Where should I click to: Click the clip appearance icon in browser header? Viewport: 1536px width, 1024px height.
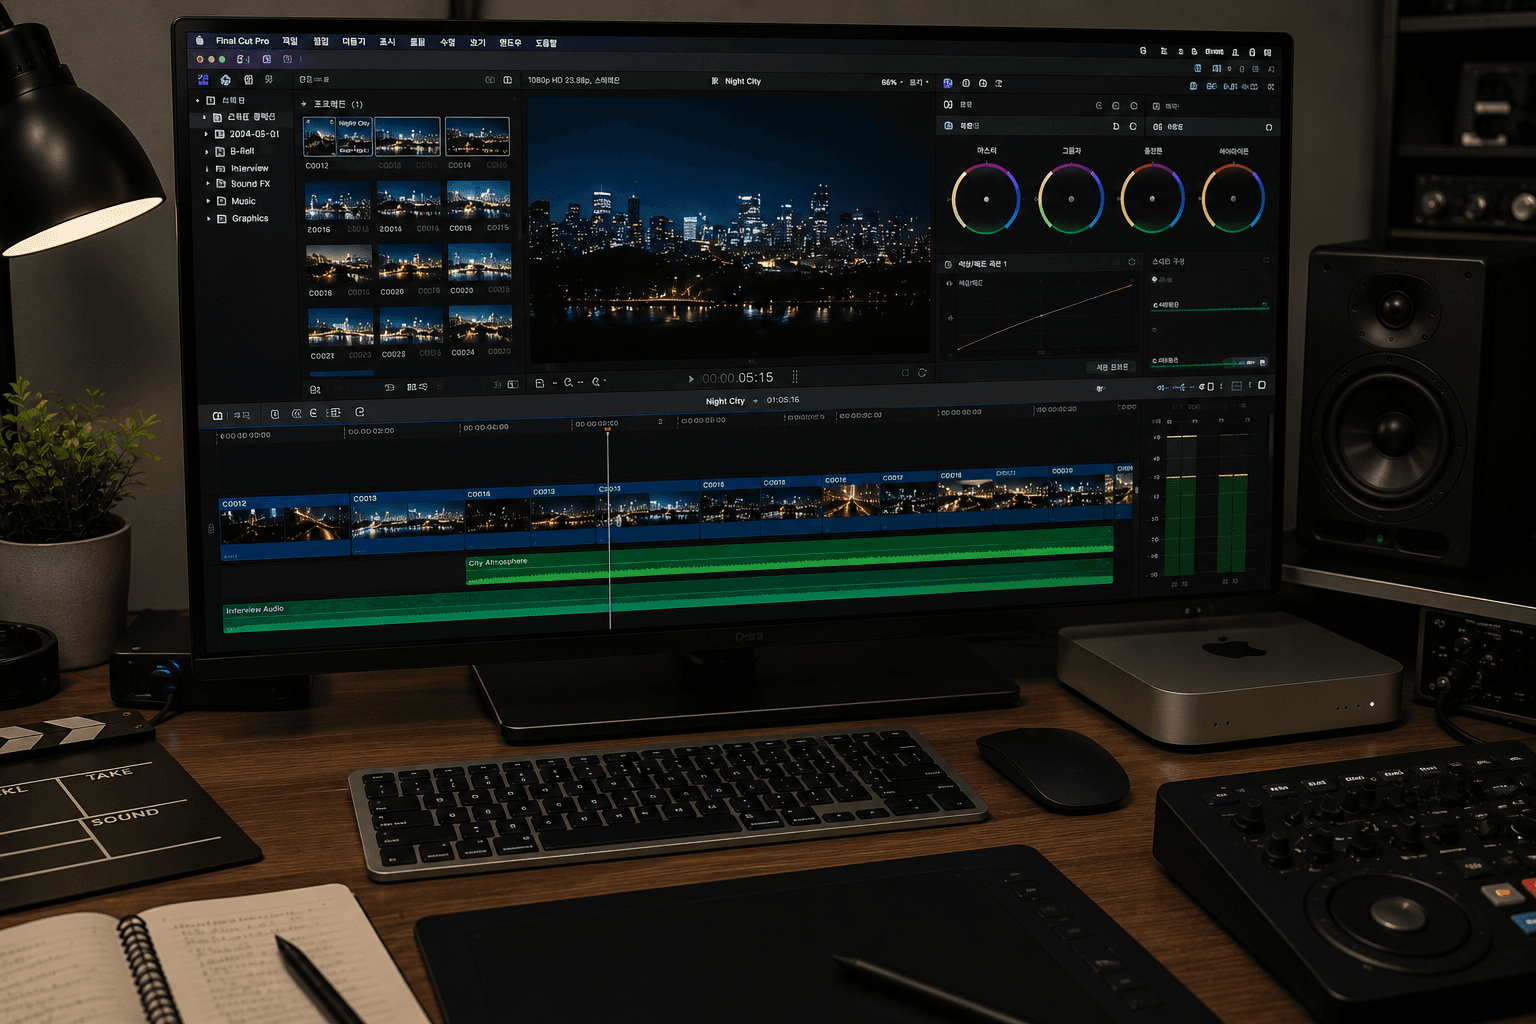click(490, 80)
